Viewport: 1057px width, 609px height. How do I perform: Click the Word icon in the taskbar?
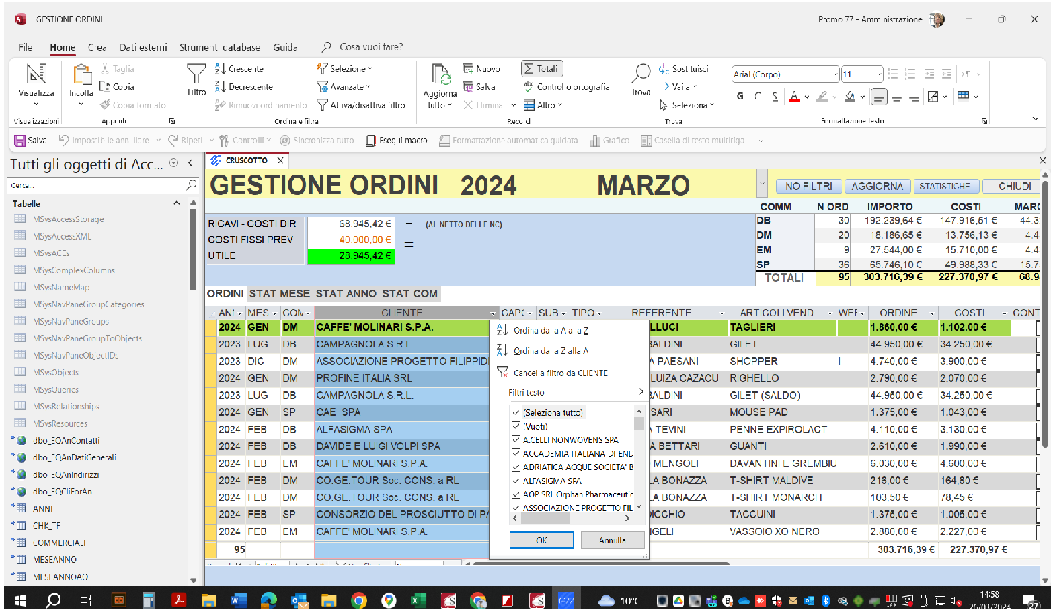coord(239,600)
